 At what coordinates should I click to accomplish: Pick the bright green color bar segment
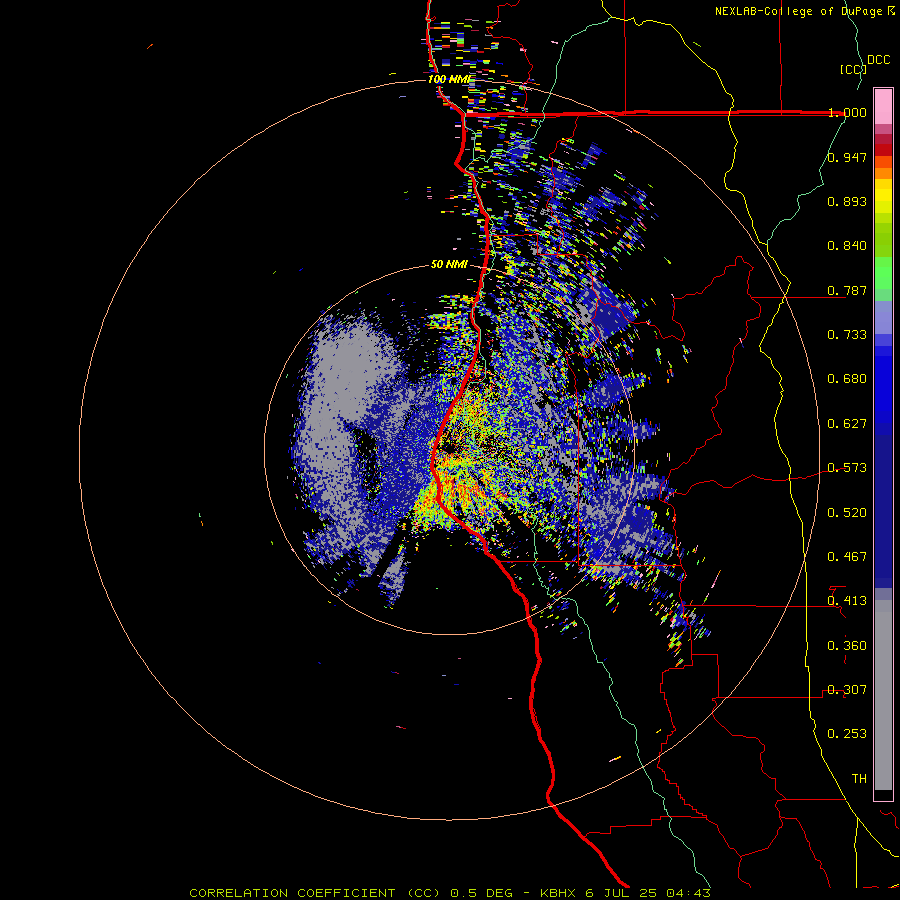pyautogui.click(x=883, y=273)
